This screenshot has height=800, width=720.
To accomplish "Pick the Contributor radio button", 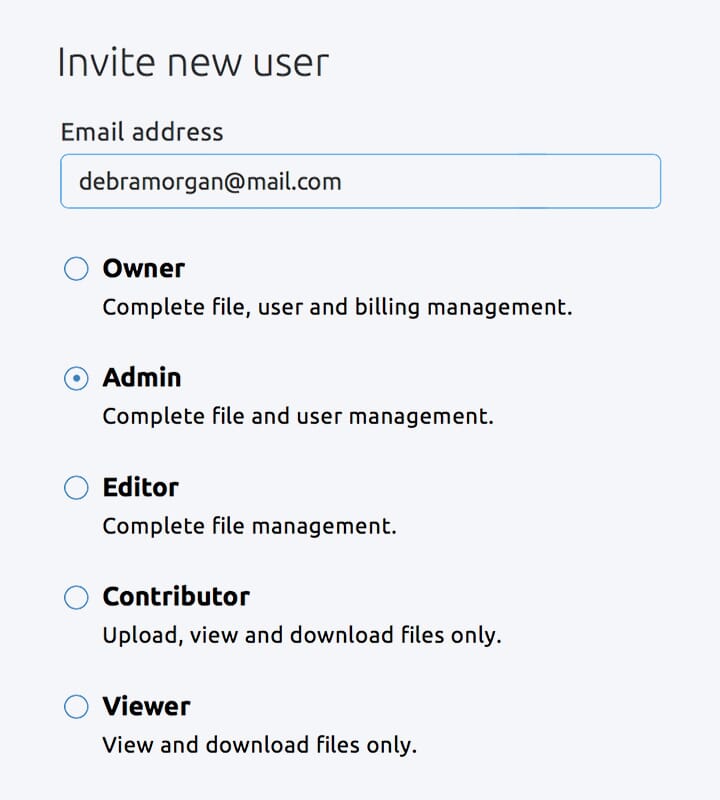I will pos(76,598).
